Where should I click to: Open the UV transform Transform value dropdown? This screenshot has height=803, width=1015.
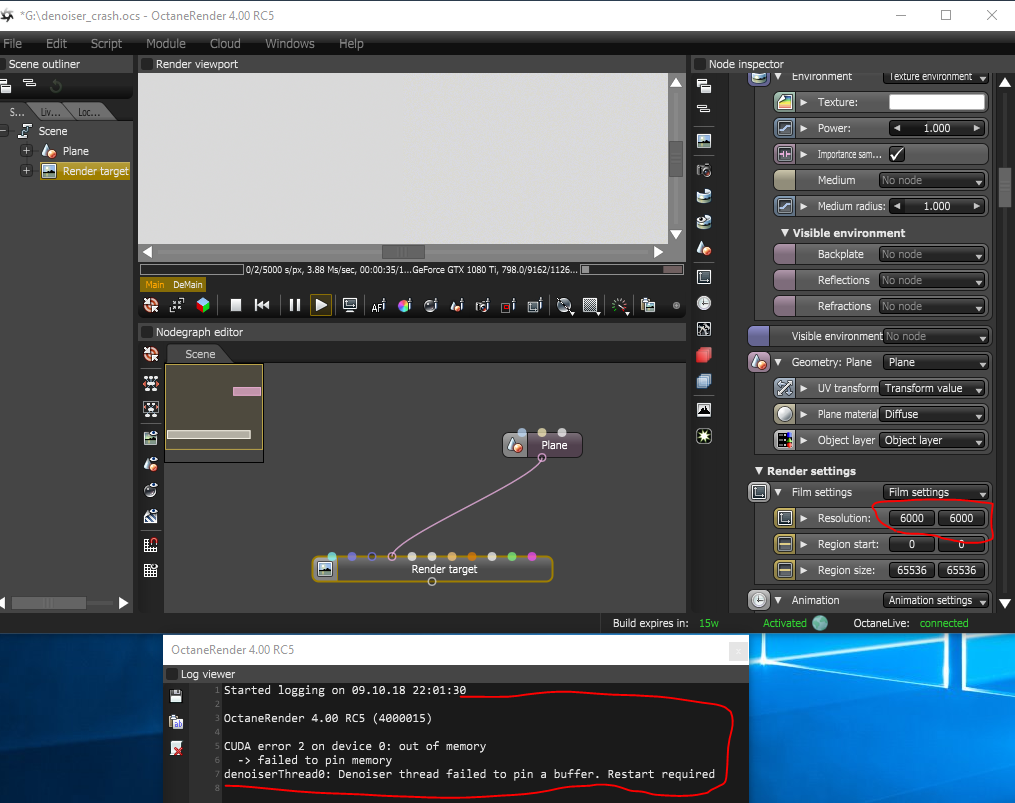[x=933, y=389]
